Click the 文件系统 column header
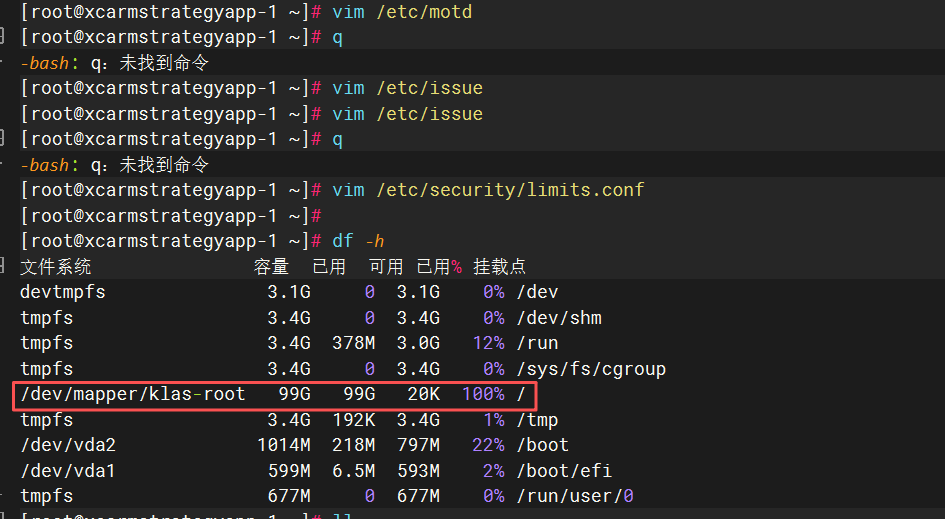The width and height of the screenshot is (945, 519). tap(56, 267)
